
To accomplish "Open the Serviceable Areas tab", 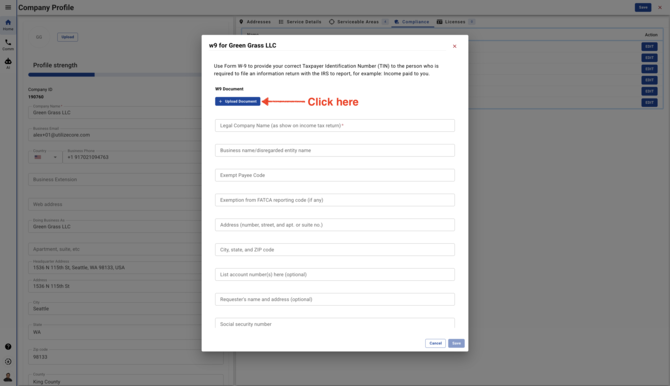I will [x=358, y=22].
